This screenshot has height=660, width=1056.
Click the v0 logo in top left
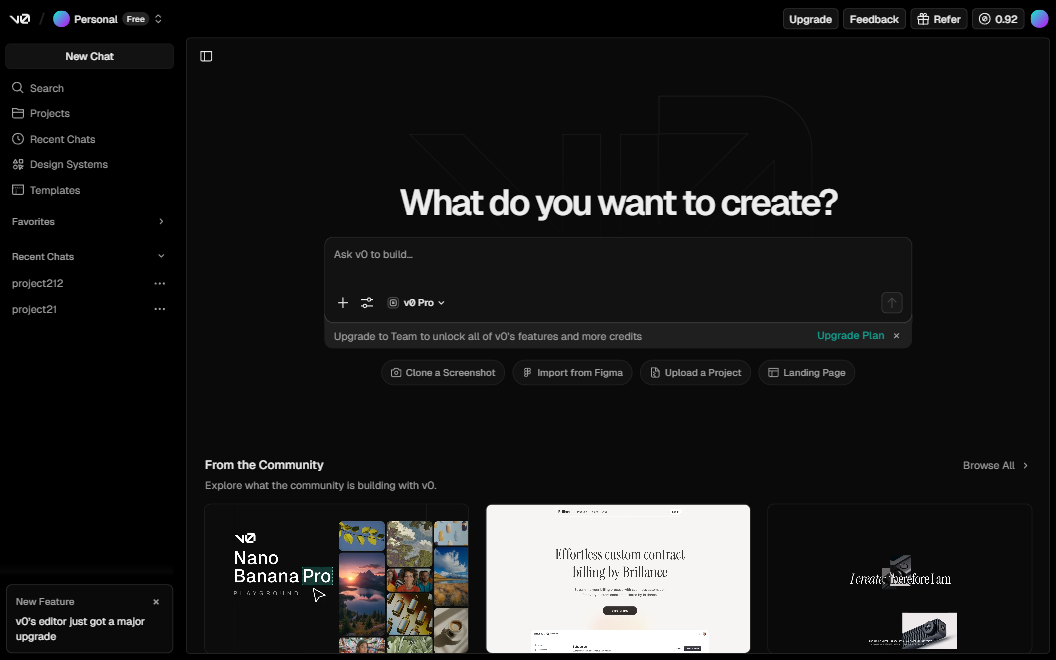(20, 19)
